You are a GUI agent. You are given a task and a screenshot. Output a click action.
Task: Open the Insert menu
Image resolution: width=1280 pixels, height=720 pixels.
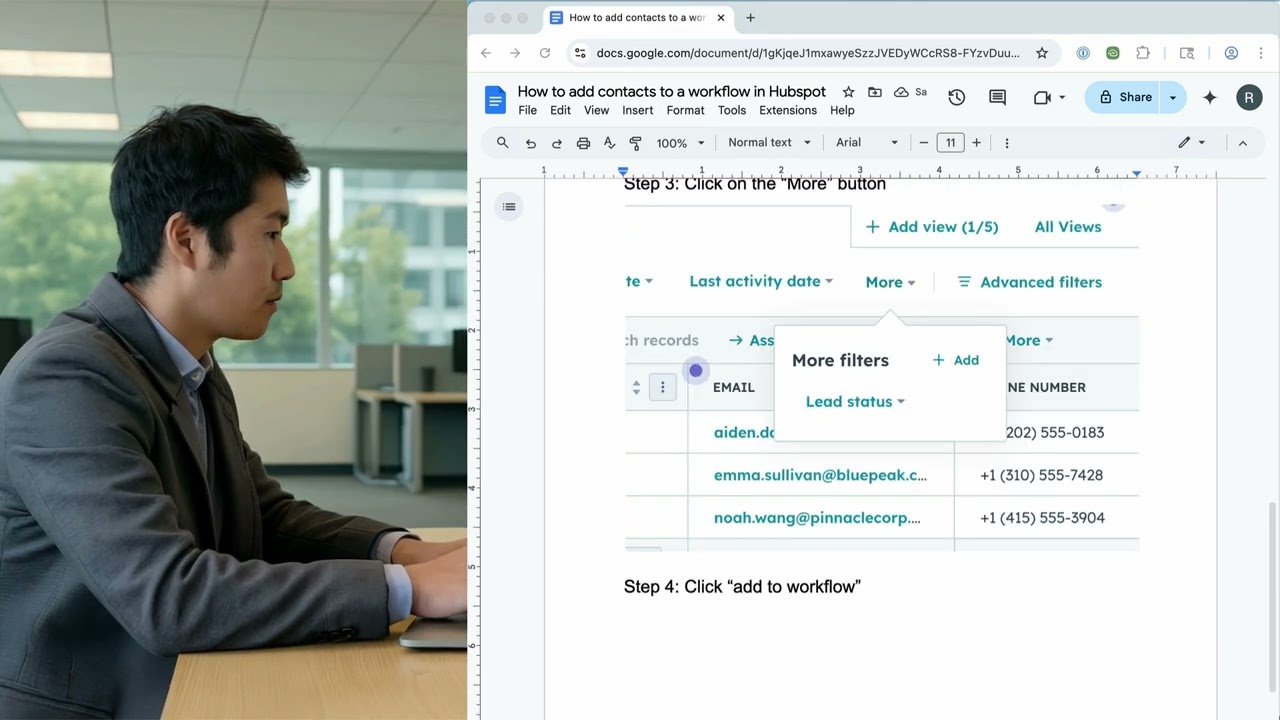(x=637, y=110)
